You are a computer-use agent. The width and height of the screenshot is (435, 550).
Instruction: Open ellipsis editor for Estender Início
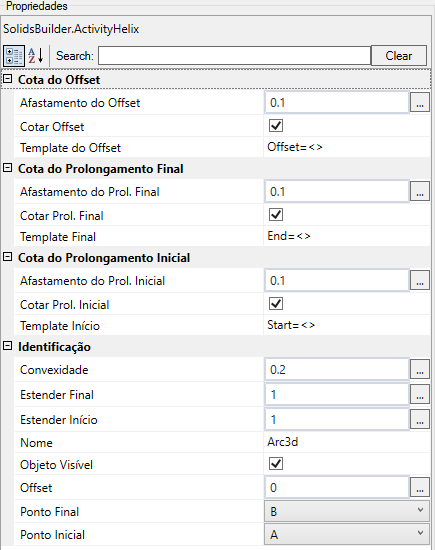[420, 420]
